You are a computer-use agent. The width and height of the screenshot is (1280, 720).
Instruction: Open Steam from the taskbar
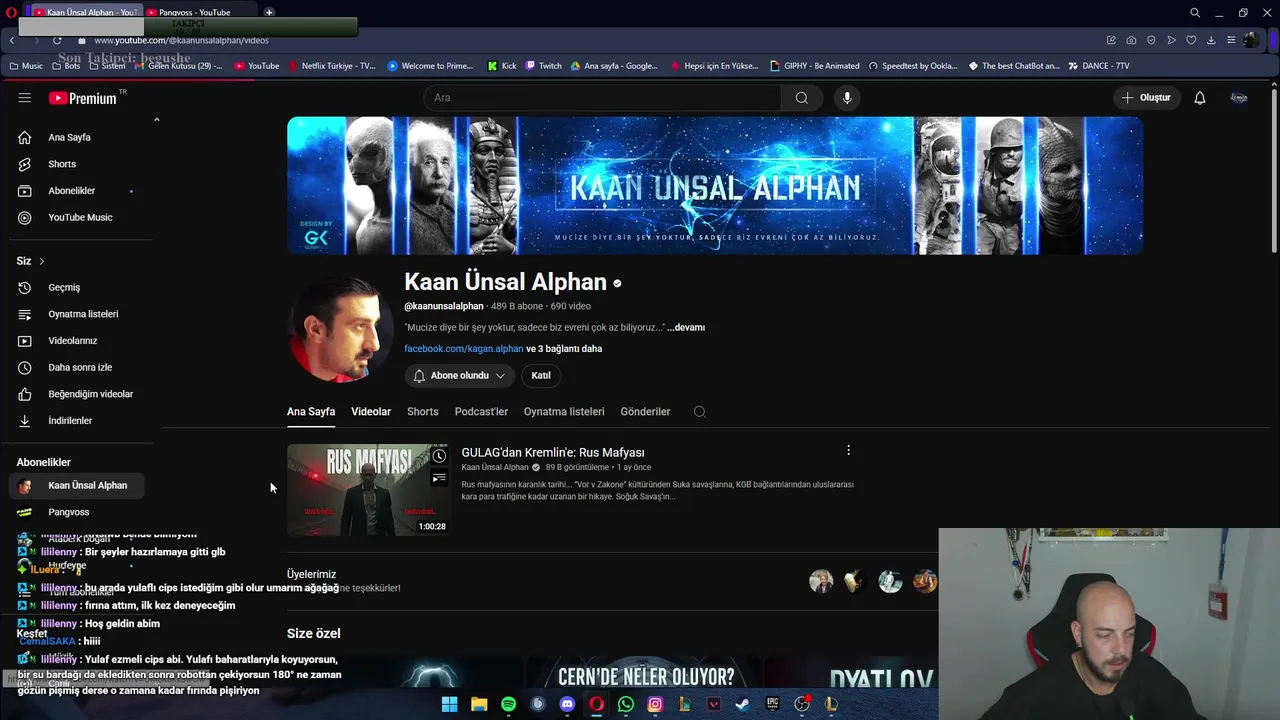(x=743, y=704)
